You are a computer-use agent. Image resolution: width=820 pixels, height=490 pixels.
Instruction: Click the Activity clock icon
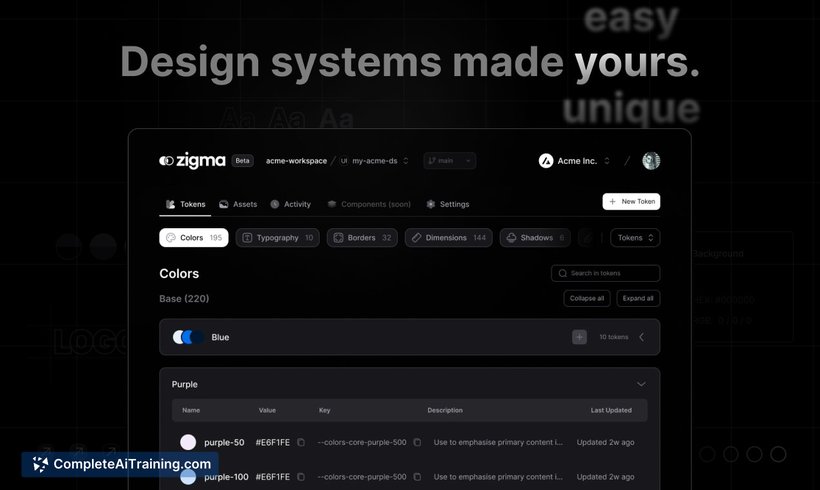(275, 204)
